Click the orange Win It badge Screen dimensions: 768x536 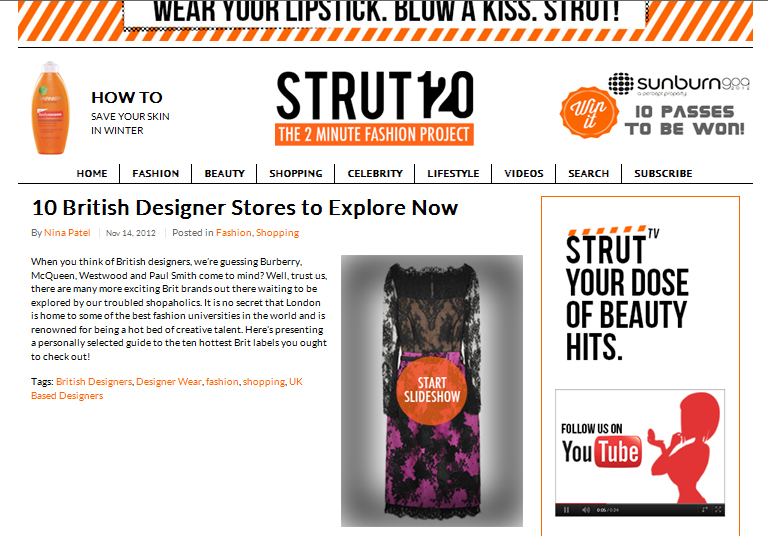(589, 113)
